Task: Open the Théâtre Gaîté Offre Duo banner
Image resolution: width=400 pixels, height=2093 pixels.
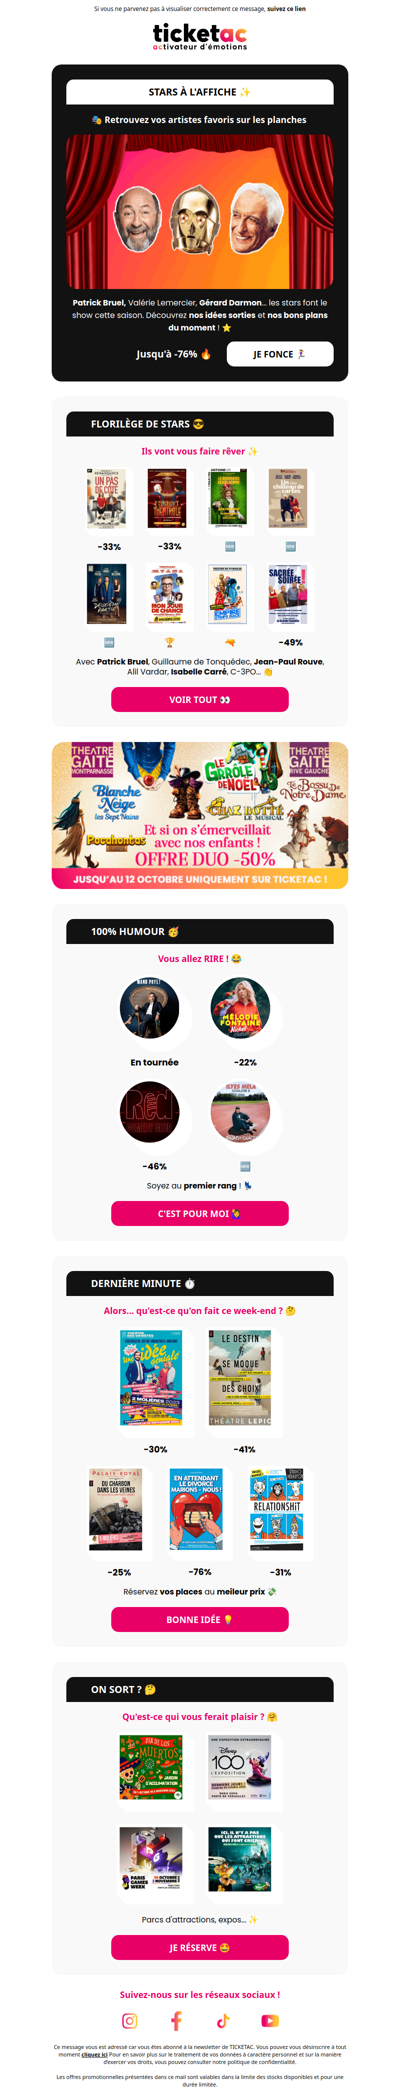Action: point(200,815)
